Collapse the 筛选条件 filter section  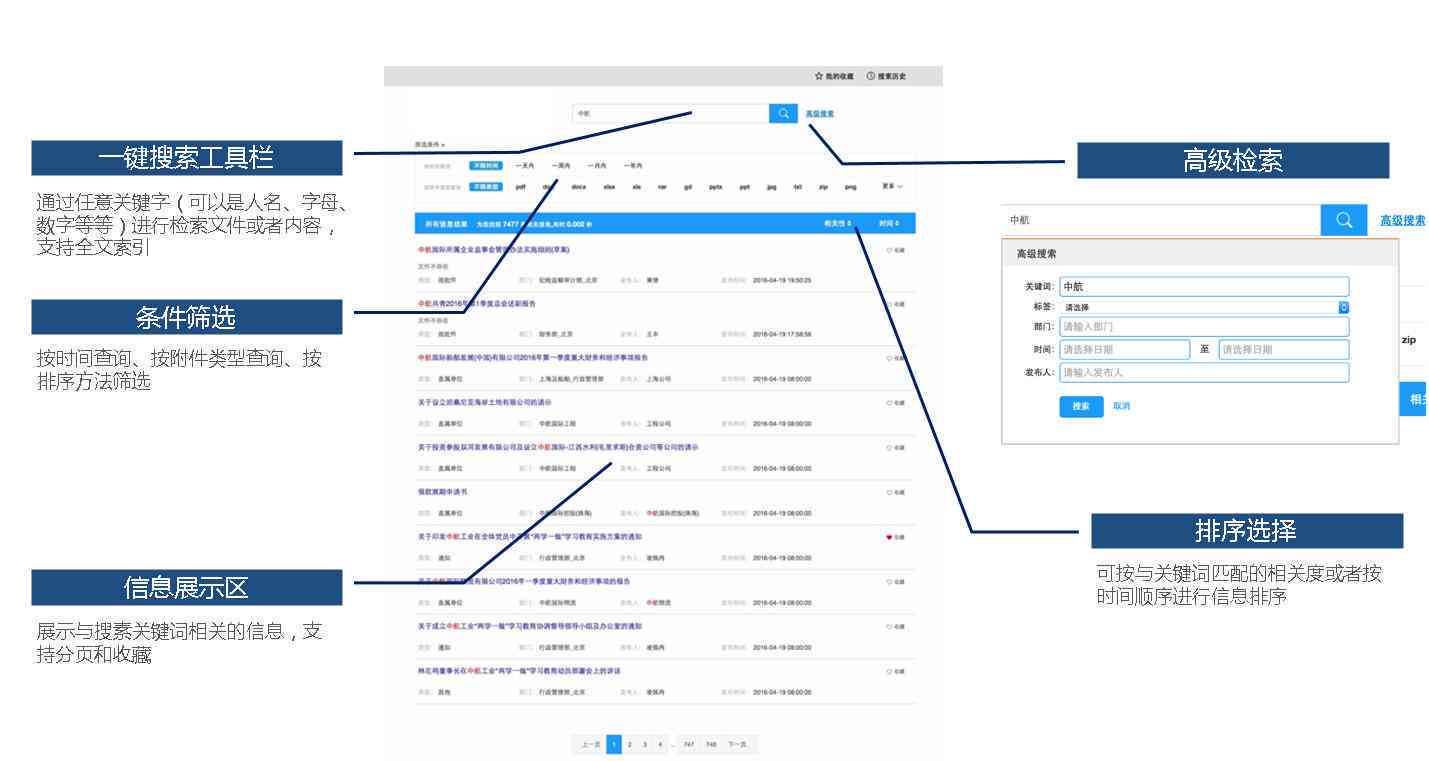[430, 145]
